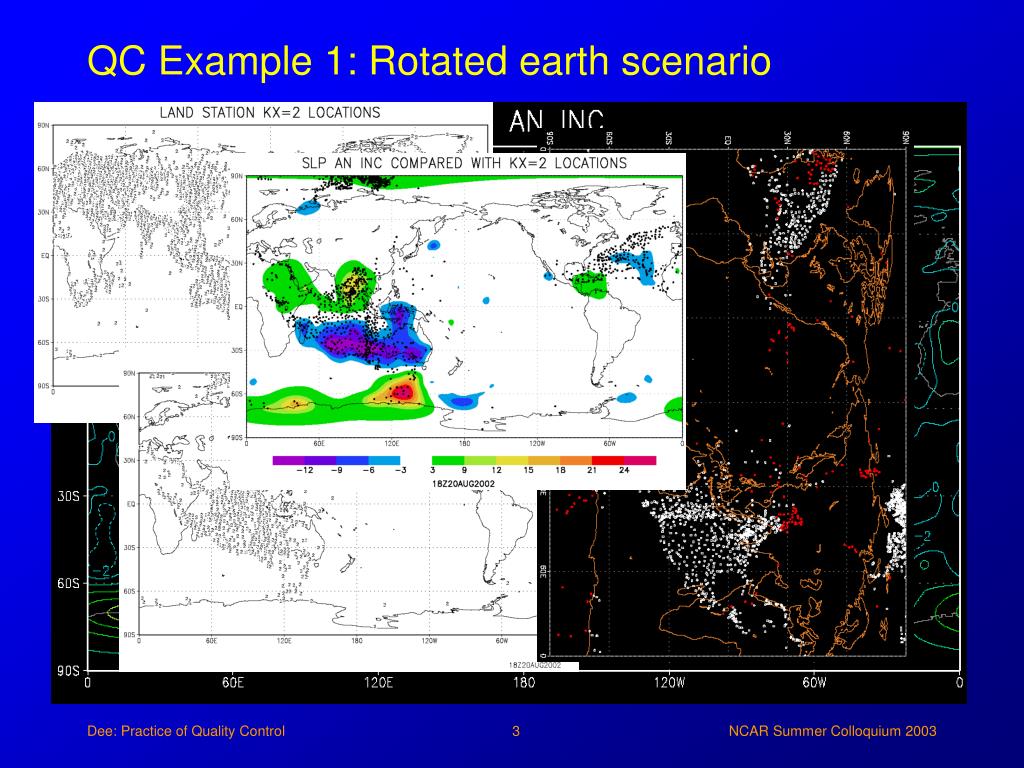The width and height of the screenshot is (1024, 768).
Task: Click the slide title 'QC Example 1: Rotated earth scenario'
Action: pos(429,61)
